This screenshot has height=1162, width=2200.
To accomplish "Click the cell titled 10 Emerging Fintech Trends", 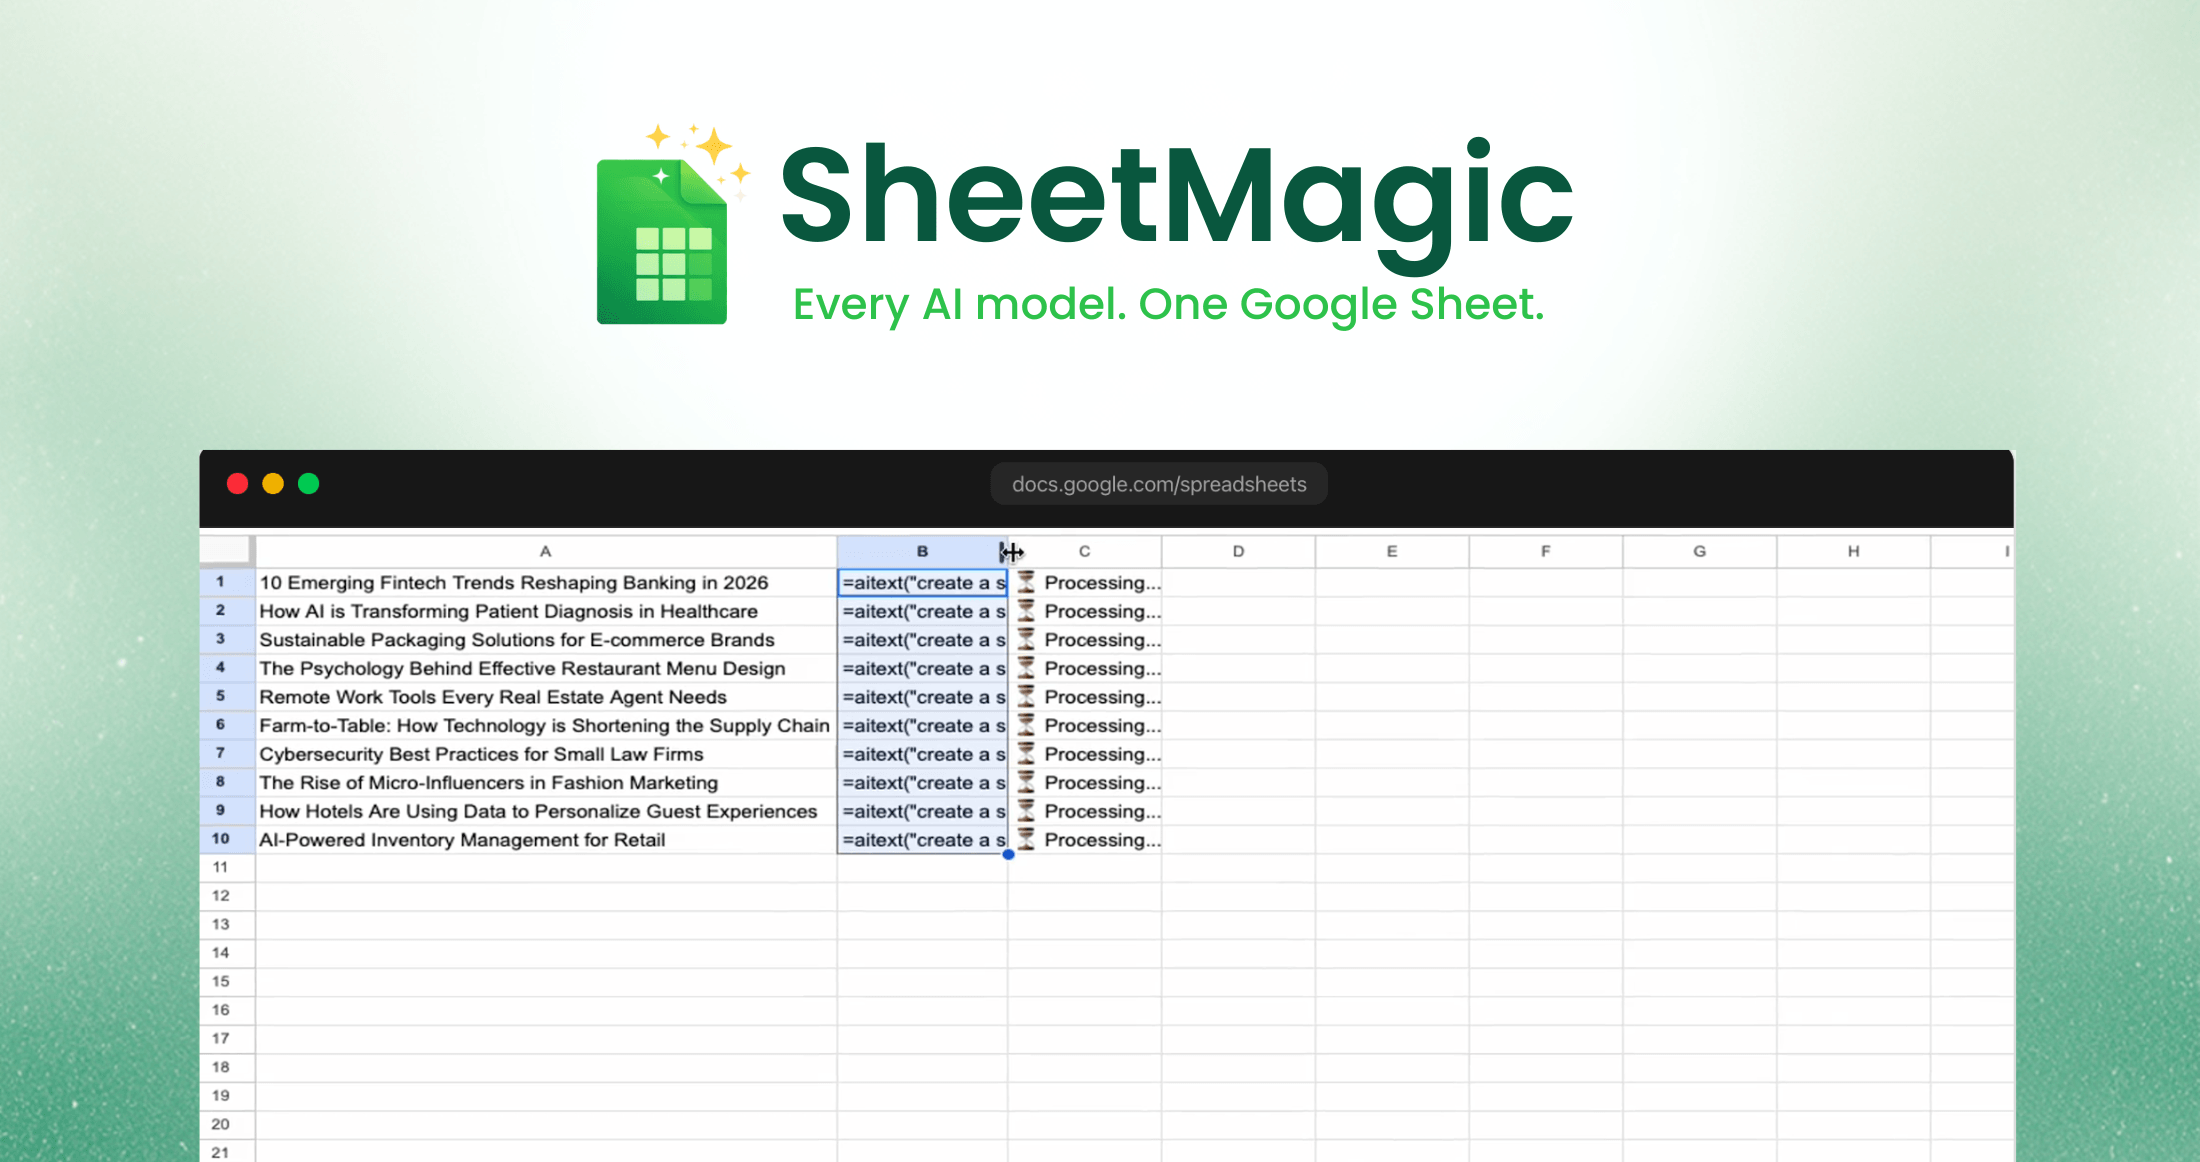I will tap(545, 582).
